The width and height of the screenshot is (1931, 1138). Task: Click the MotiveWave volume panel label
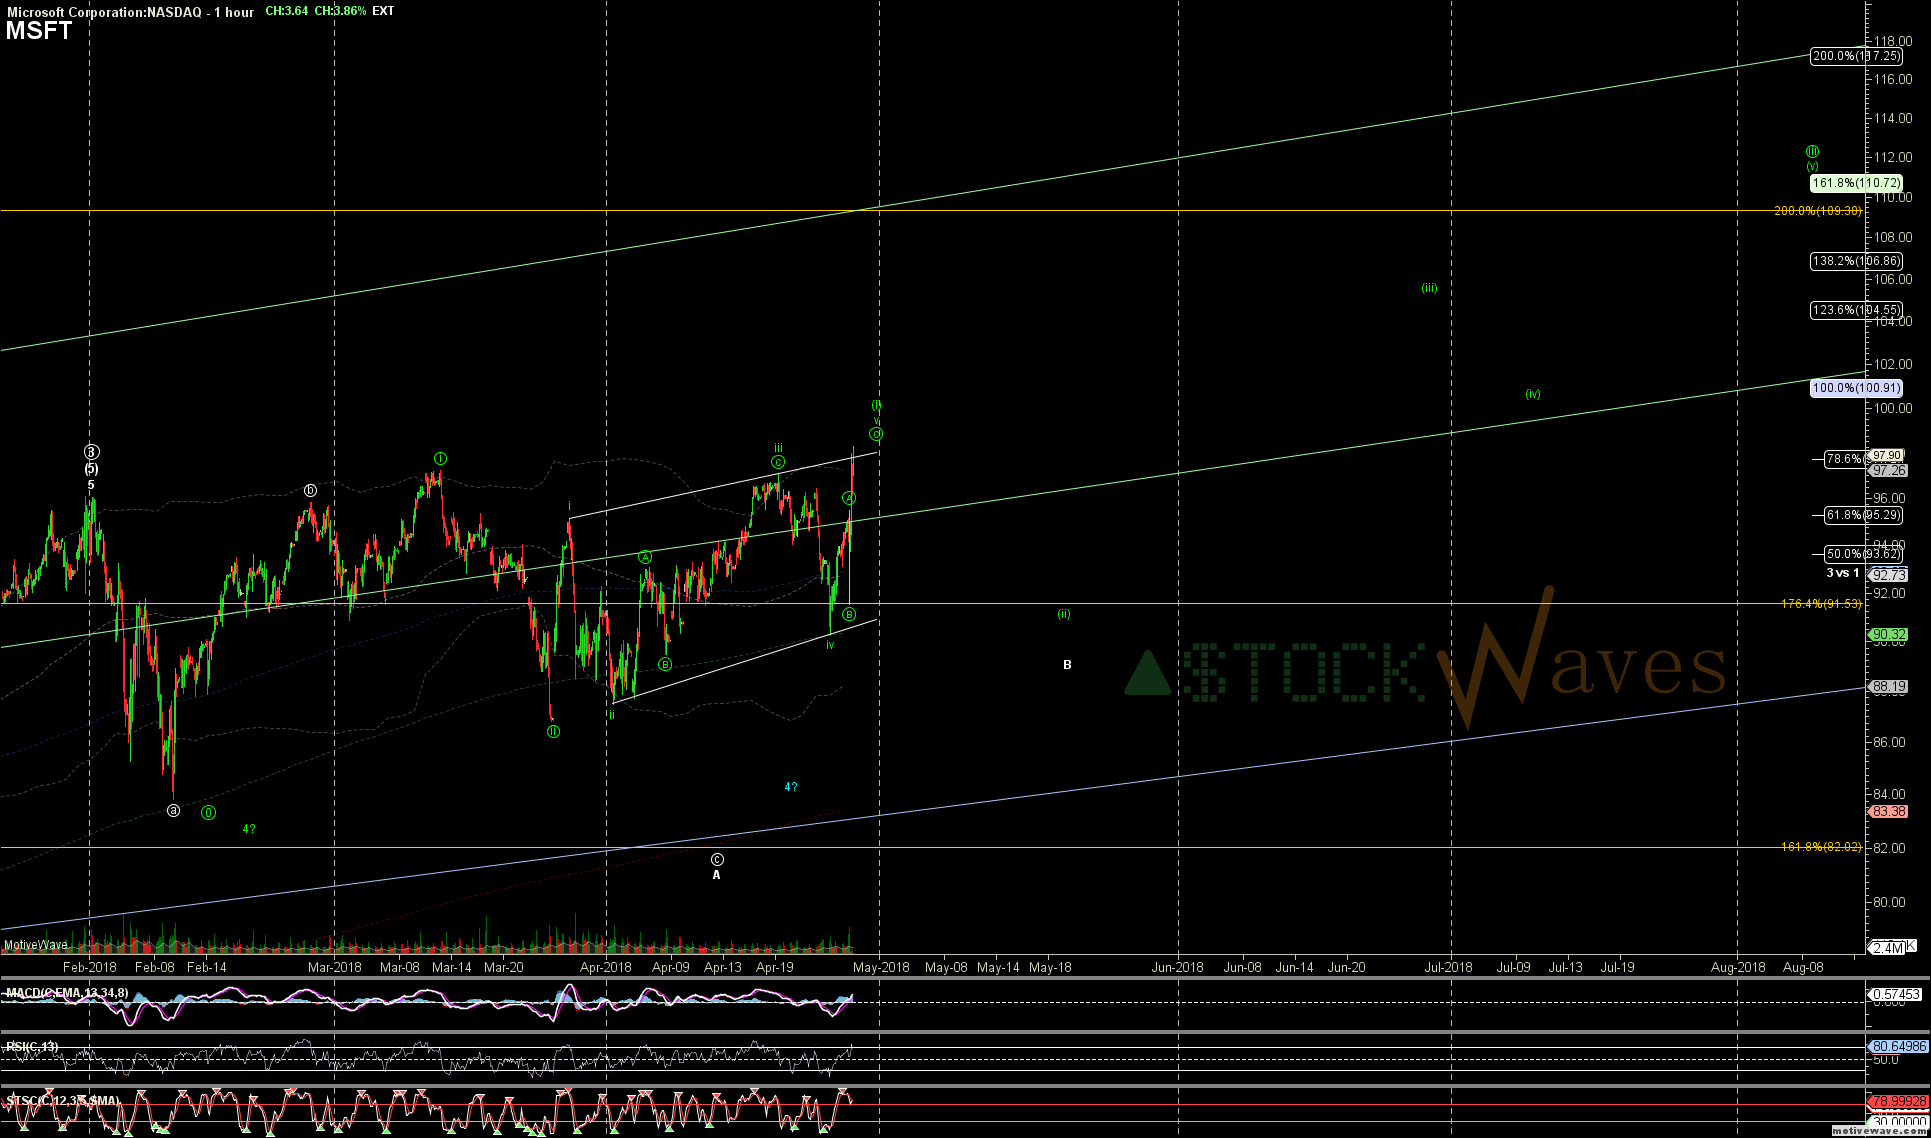(36, 945)
